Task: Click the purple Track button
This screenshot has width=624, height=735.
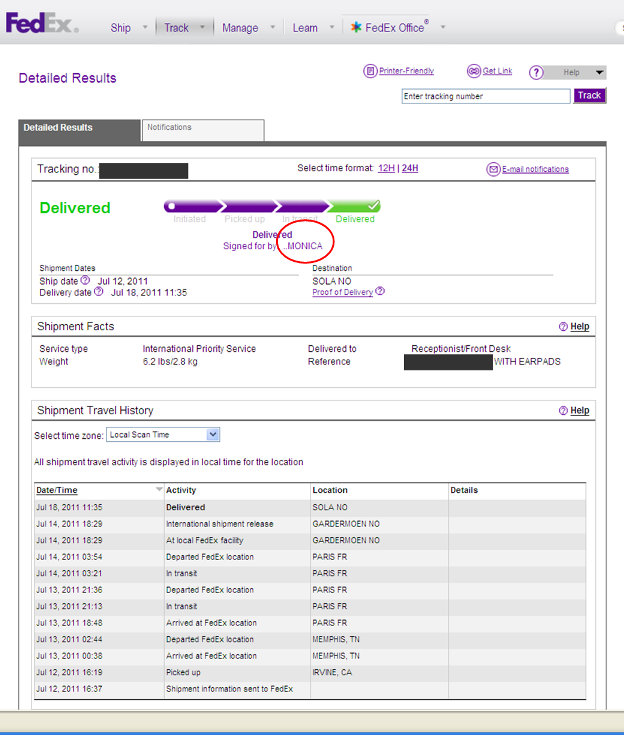Action: (589, 96)
